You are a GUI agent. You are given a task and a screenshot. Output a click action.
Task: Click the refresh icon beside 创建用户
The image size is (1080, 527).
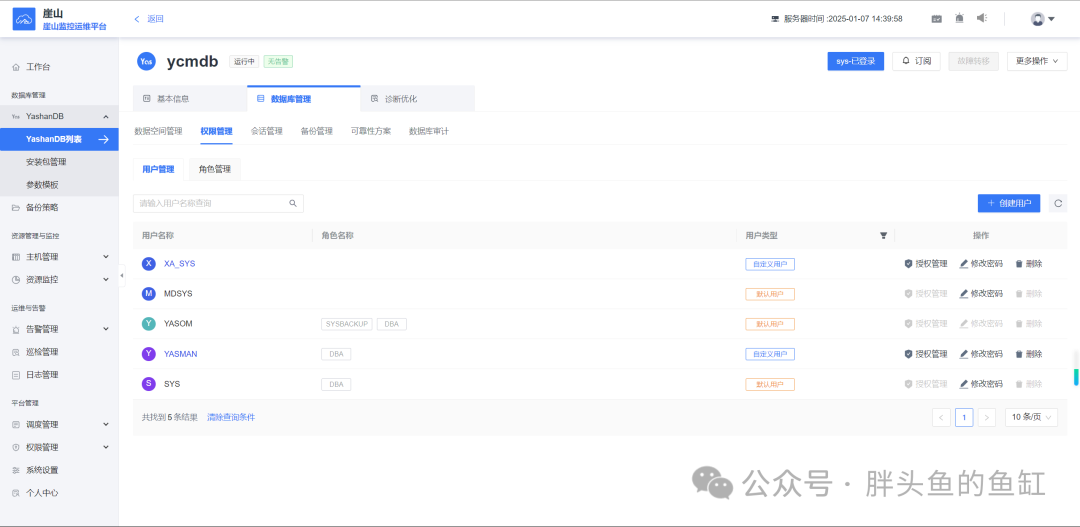click(x=1058, y=203)
